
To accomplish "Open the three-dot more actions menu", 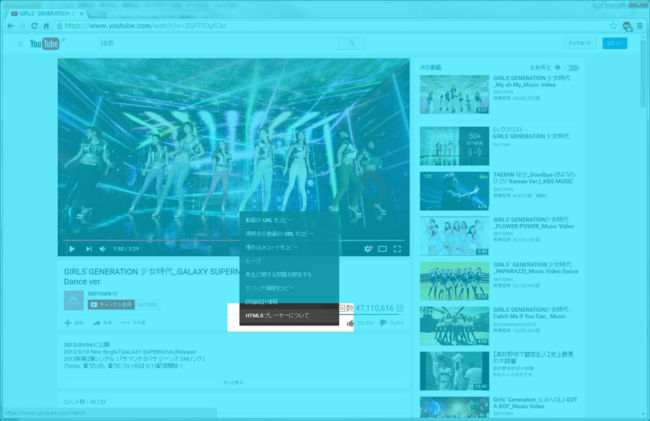I will [126, 323].
